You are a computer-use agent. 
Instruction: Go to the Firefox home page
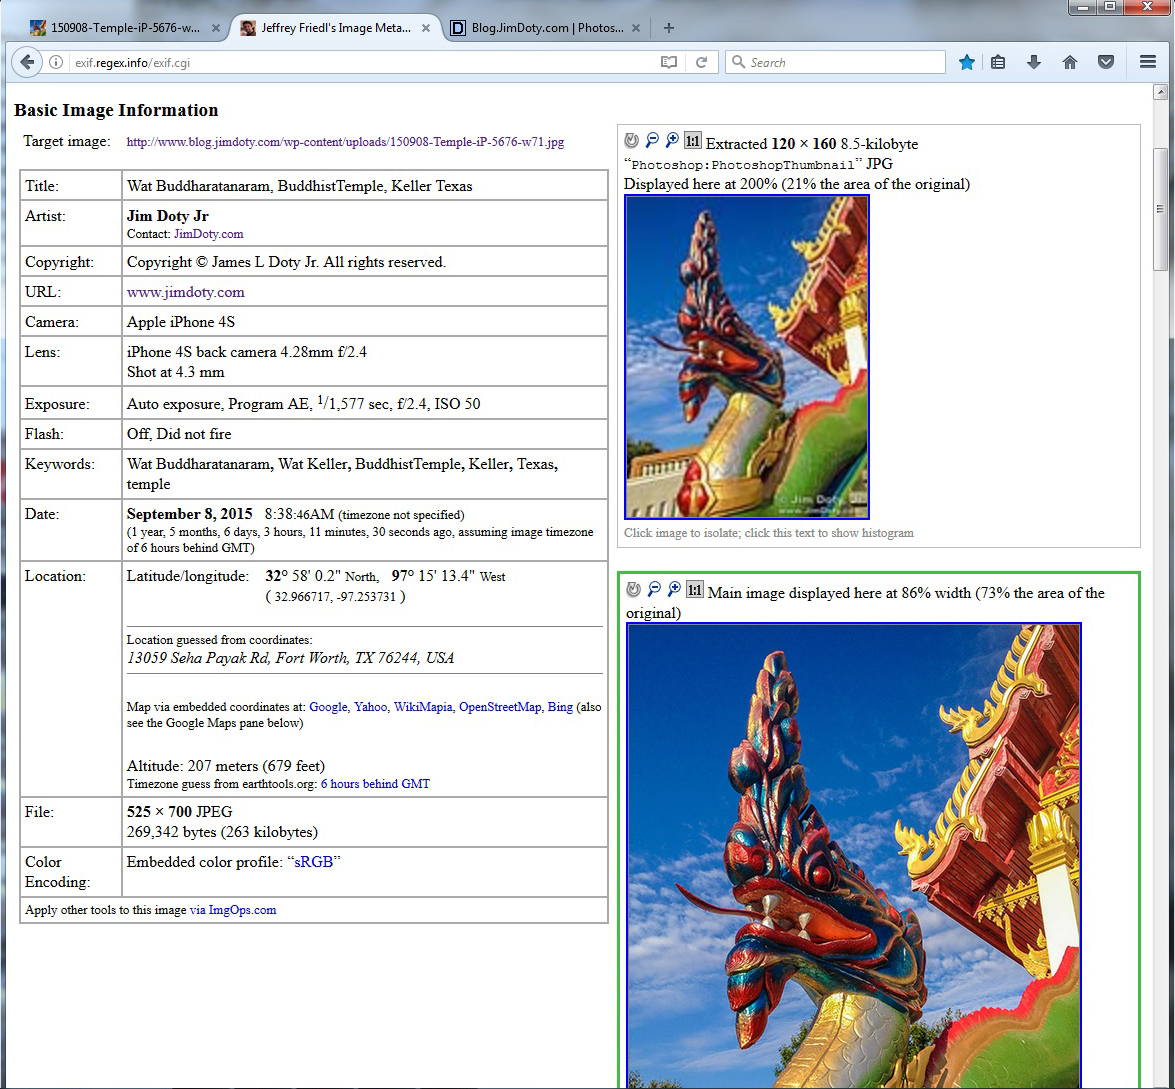[x=1069, y=62]
